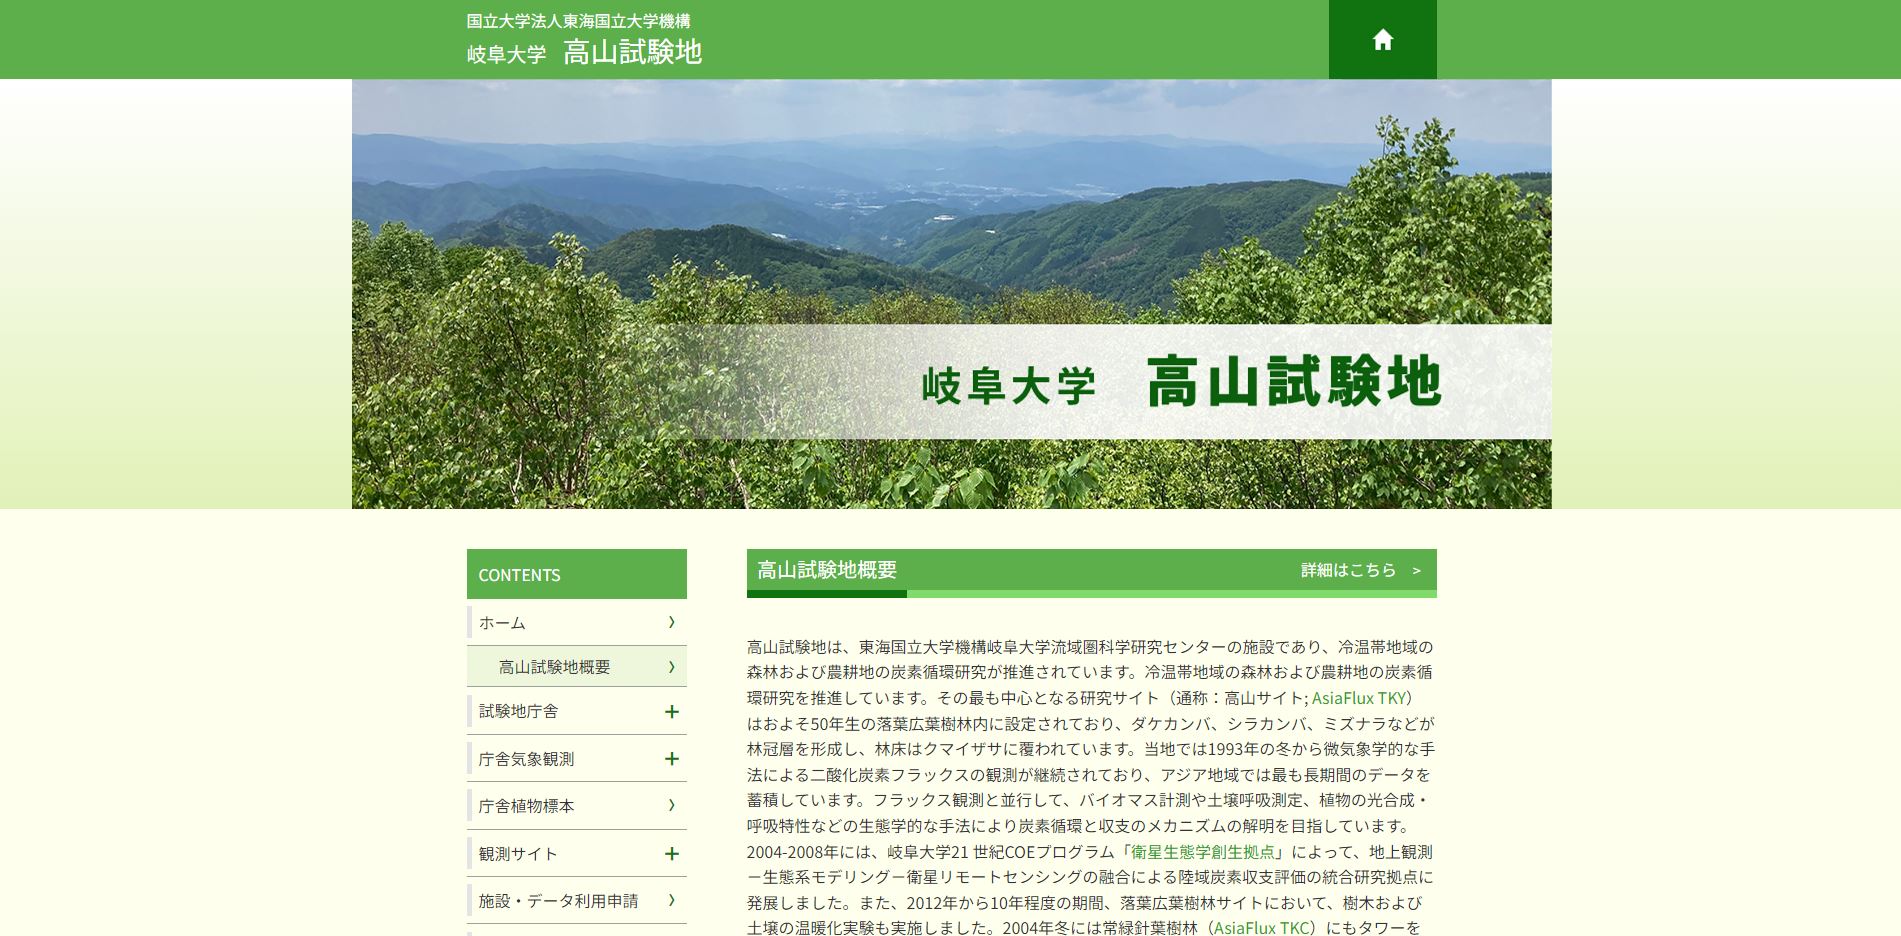Click the chevron beside 施設・データ利用申請
The width and height of the screenshot is (1901, 936).
(x=671, y=900)
